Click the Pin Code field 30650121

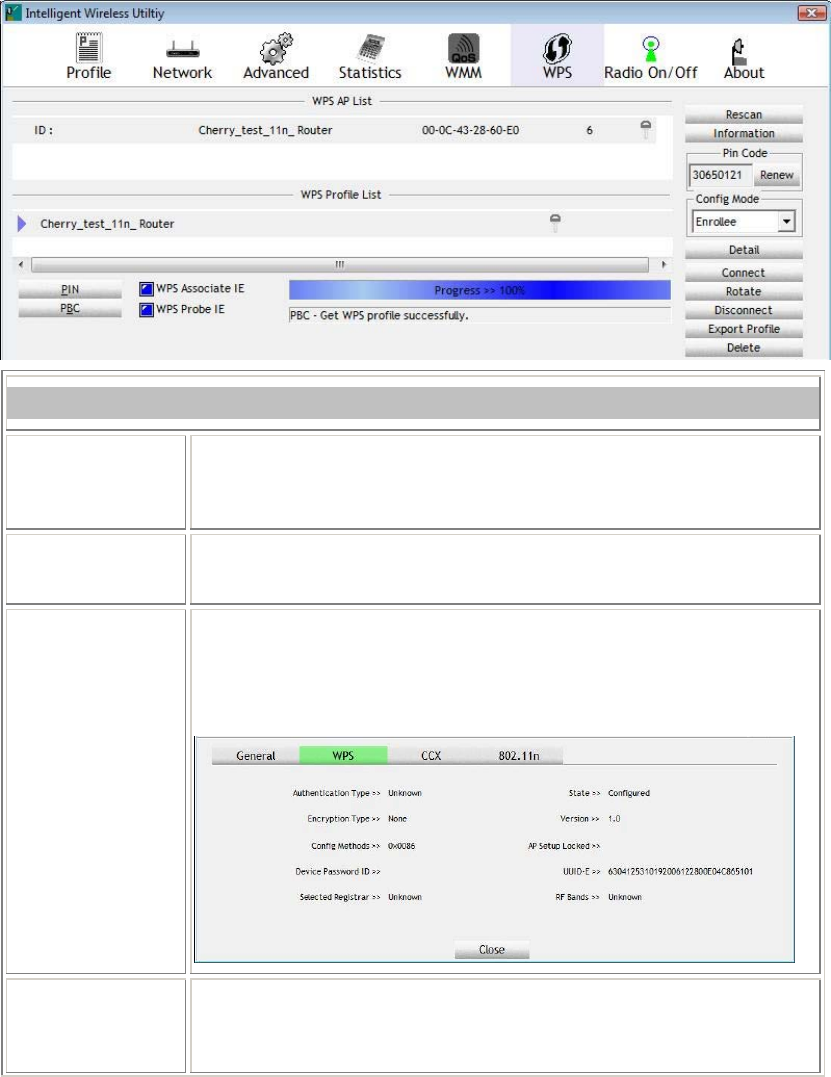(720, 175)
